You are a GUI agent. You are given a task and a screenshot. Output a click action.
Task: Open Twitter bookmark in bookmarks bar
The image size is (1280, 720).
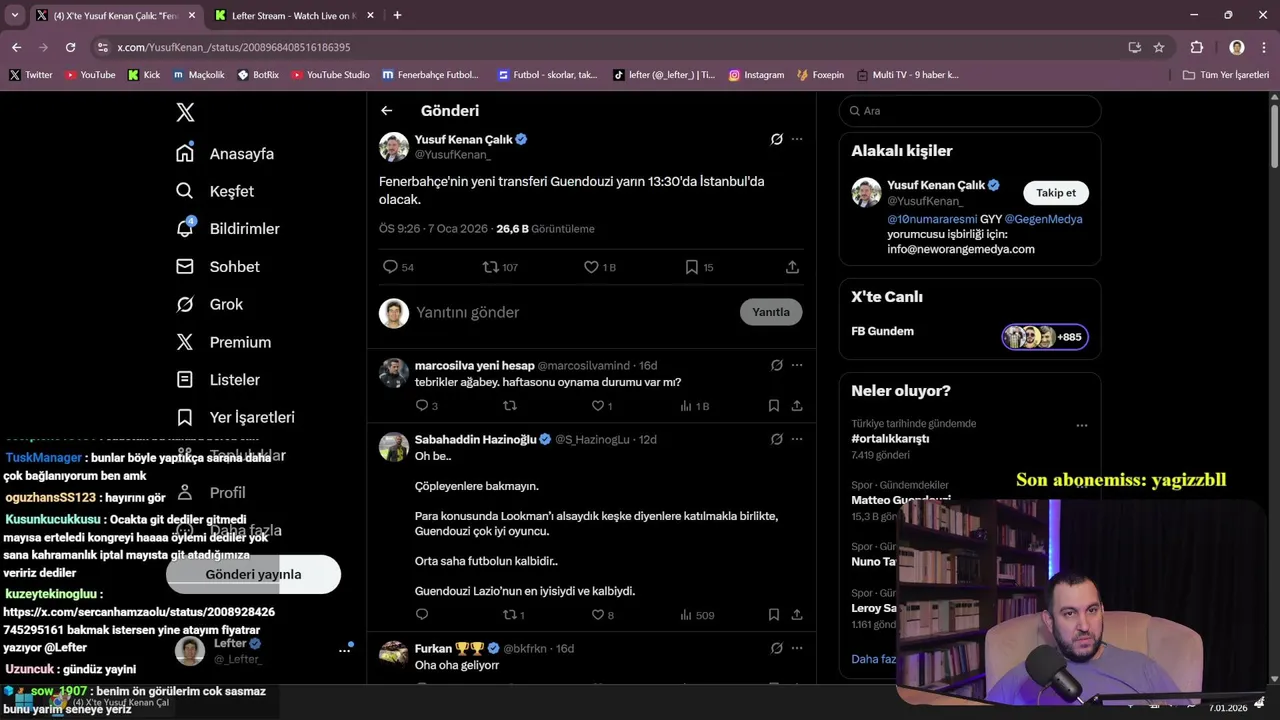[x=31, y=75]
